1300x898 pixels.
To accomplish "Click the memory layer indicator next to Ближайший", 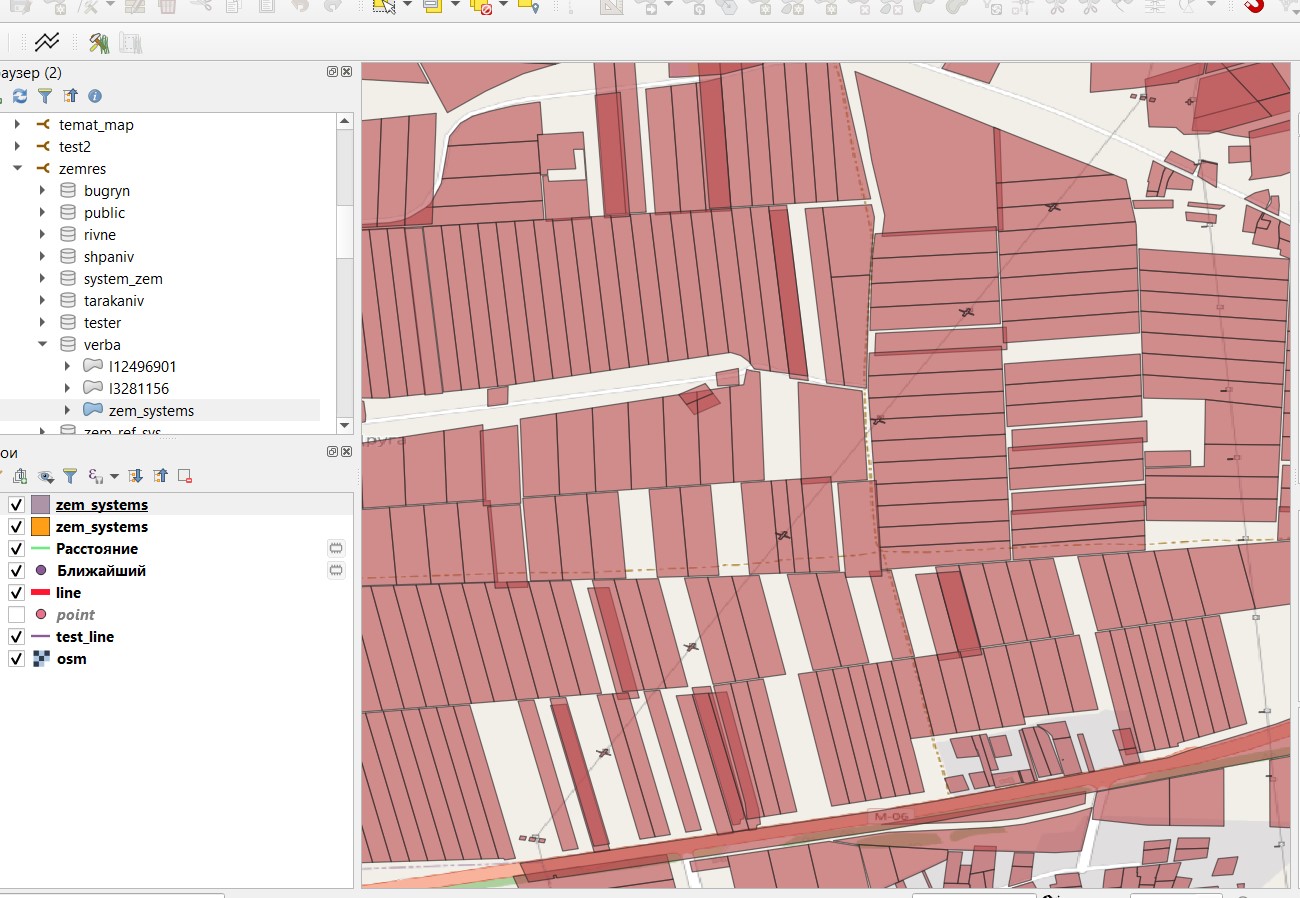I will [336, 571].
